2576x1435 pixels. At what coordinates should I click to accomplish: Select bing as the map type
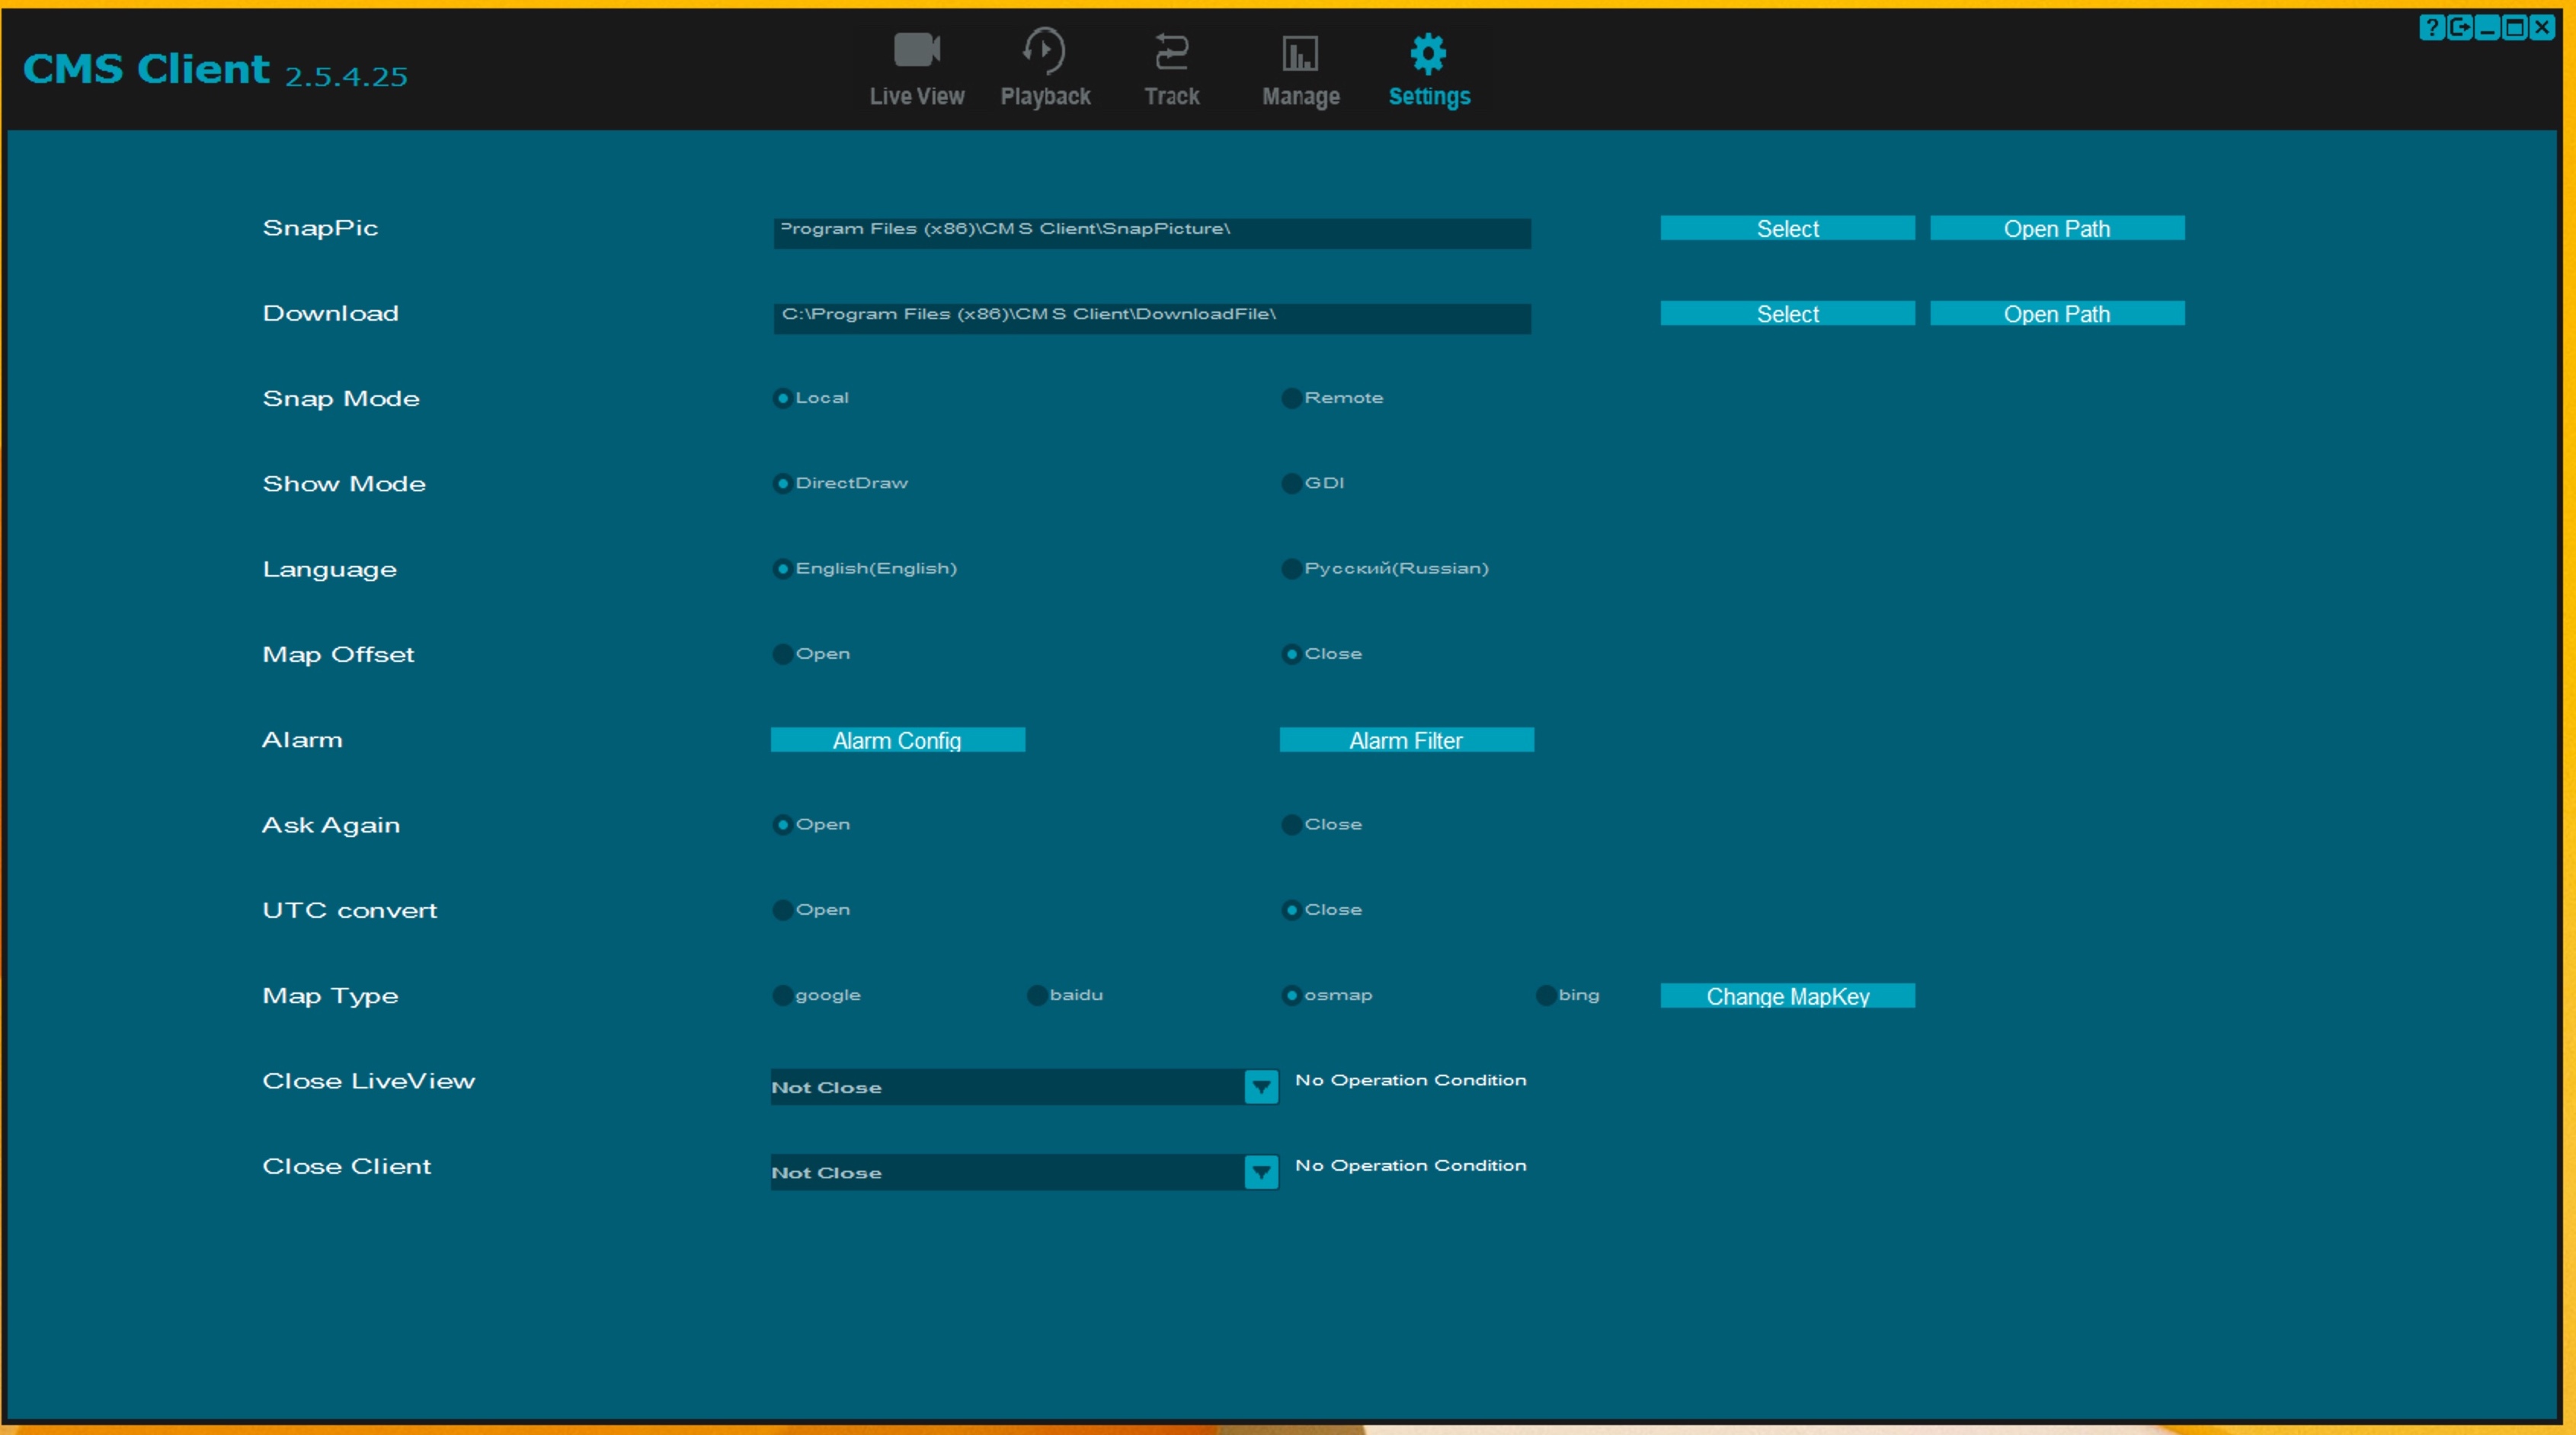pyautogui.click(x=1545, y=995)
